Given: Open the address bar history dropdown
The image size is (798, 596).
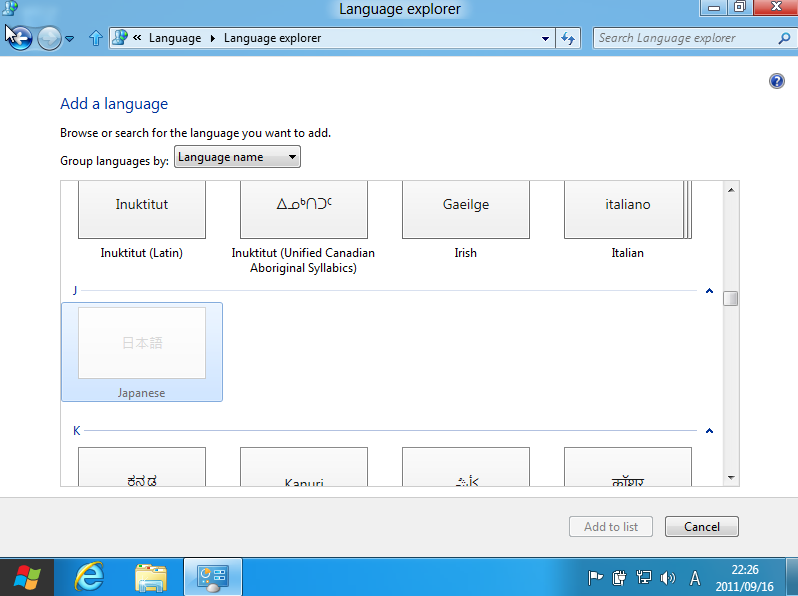Looking at the screenshot, I should (x=545, y=39).
